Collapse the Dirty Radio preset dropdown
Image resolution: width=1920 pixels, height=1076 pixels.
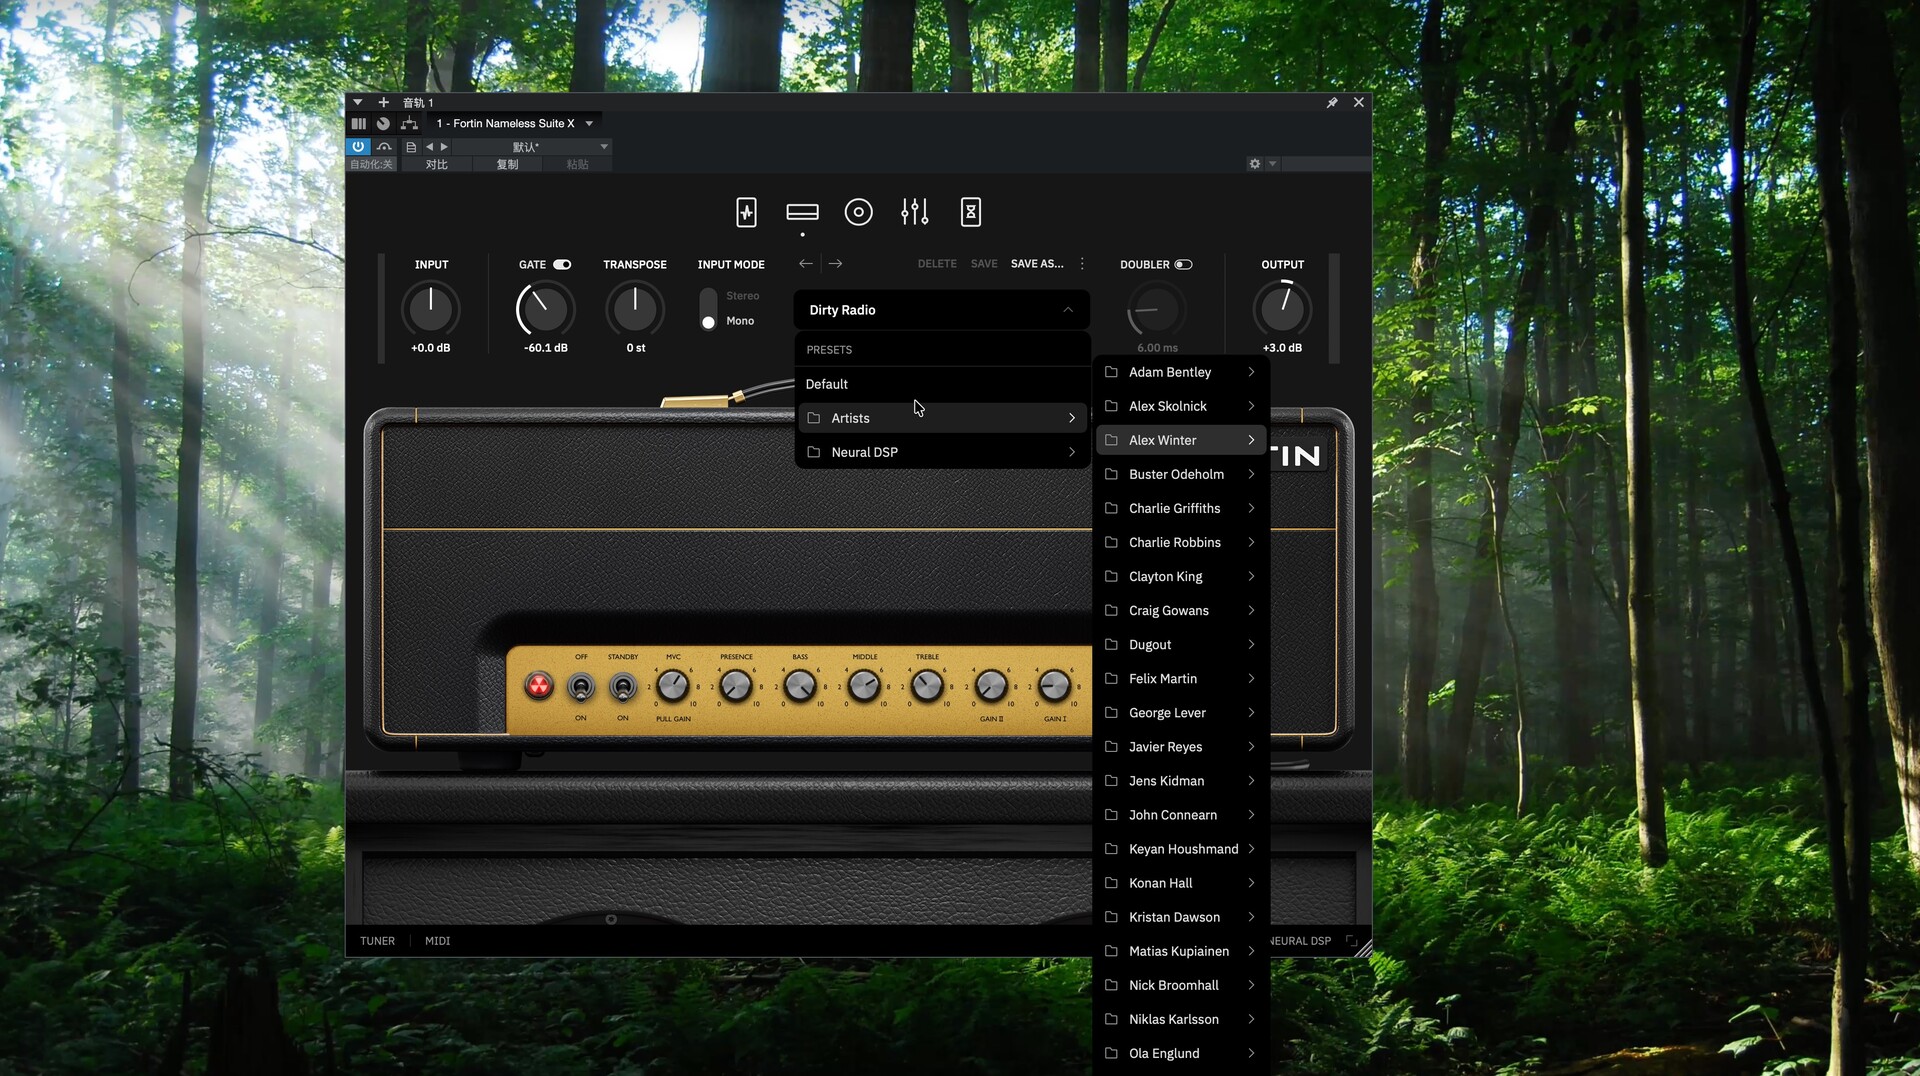[1067, 310]
